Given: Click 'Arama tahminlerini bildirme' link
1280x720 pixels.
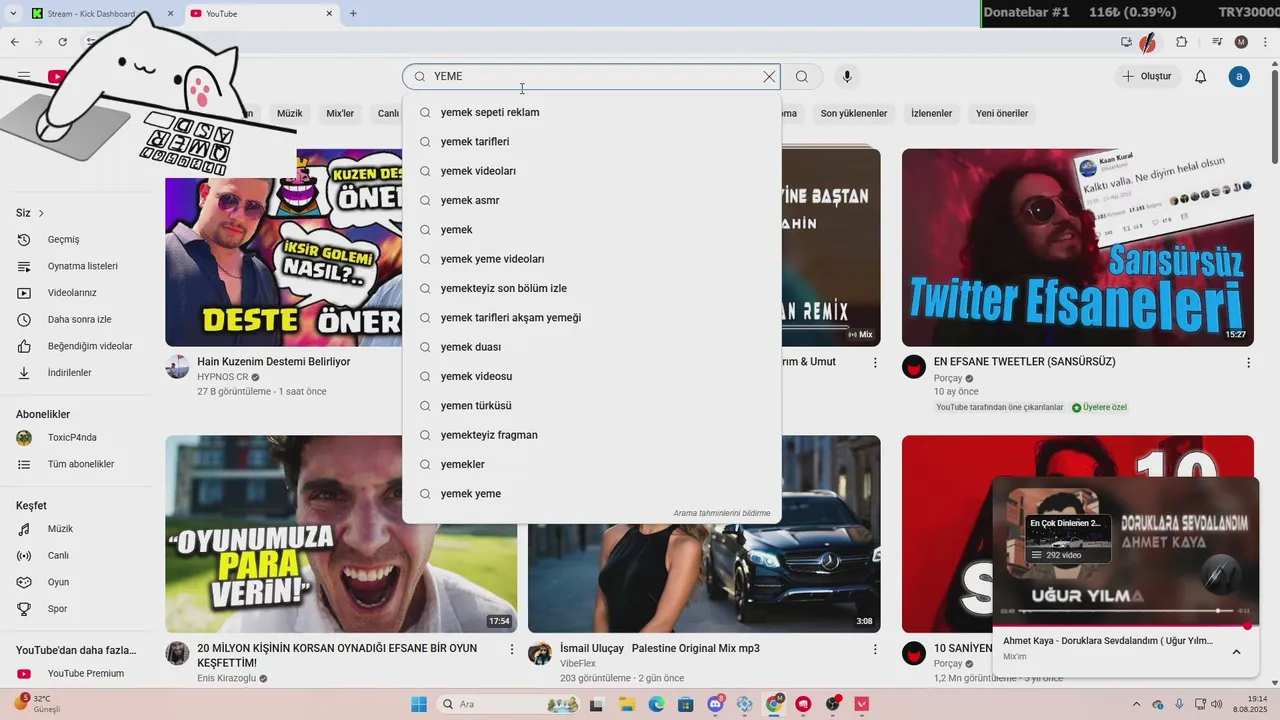Looking at the screenshot, I should click(x=722, y=513).
